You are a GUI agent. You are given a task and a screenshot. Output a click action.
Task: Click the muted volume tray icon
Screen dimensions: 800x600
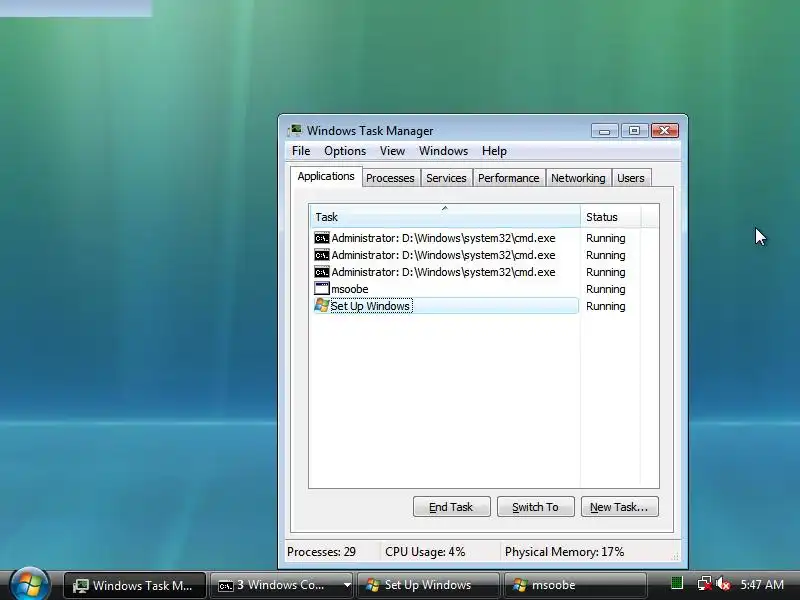click(723, 584)
